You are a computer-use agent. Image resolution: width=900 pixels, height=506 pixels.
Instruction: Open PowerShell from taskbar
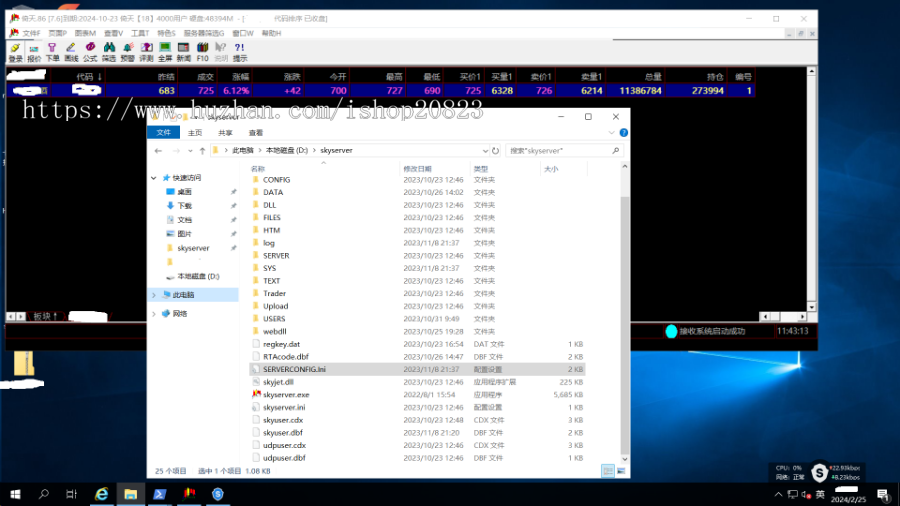[x=160, y=494]
